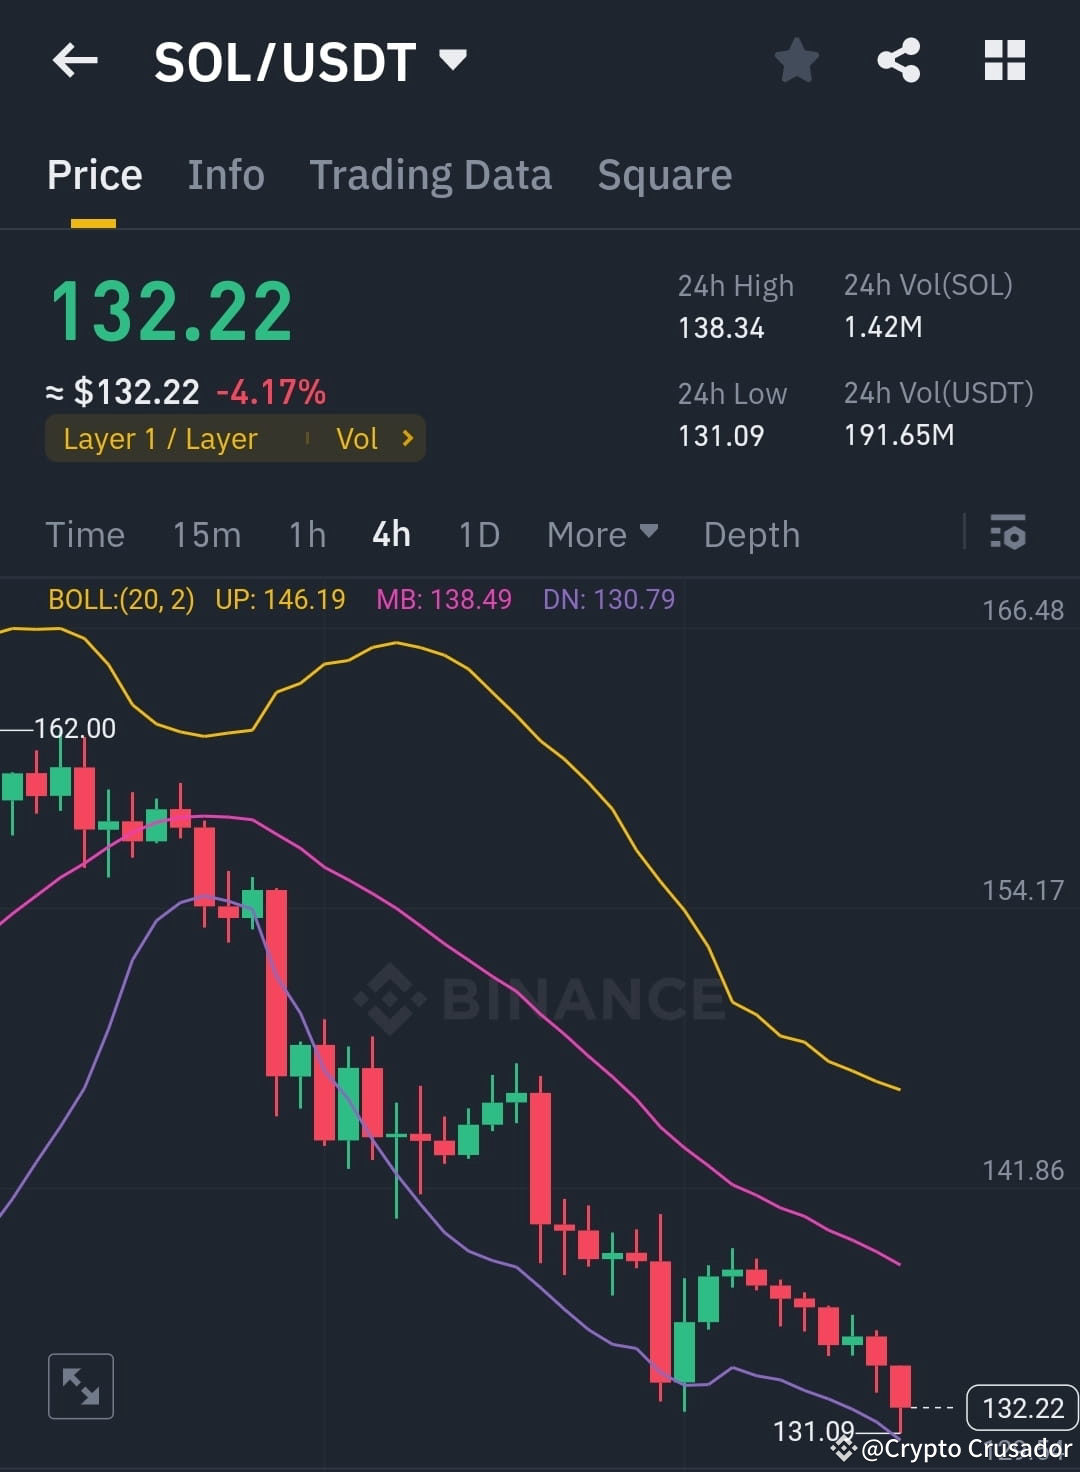
Task: Expand the More timeframe dropdown
Action: 600,534
